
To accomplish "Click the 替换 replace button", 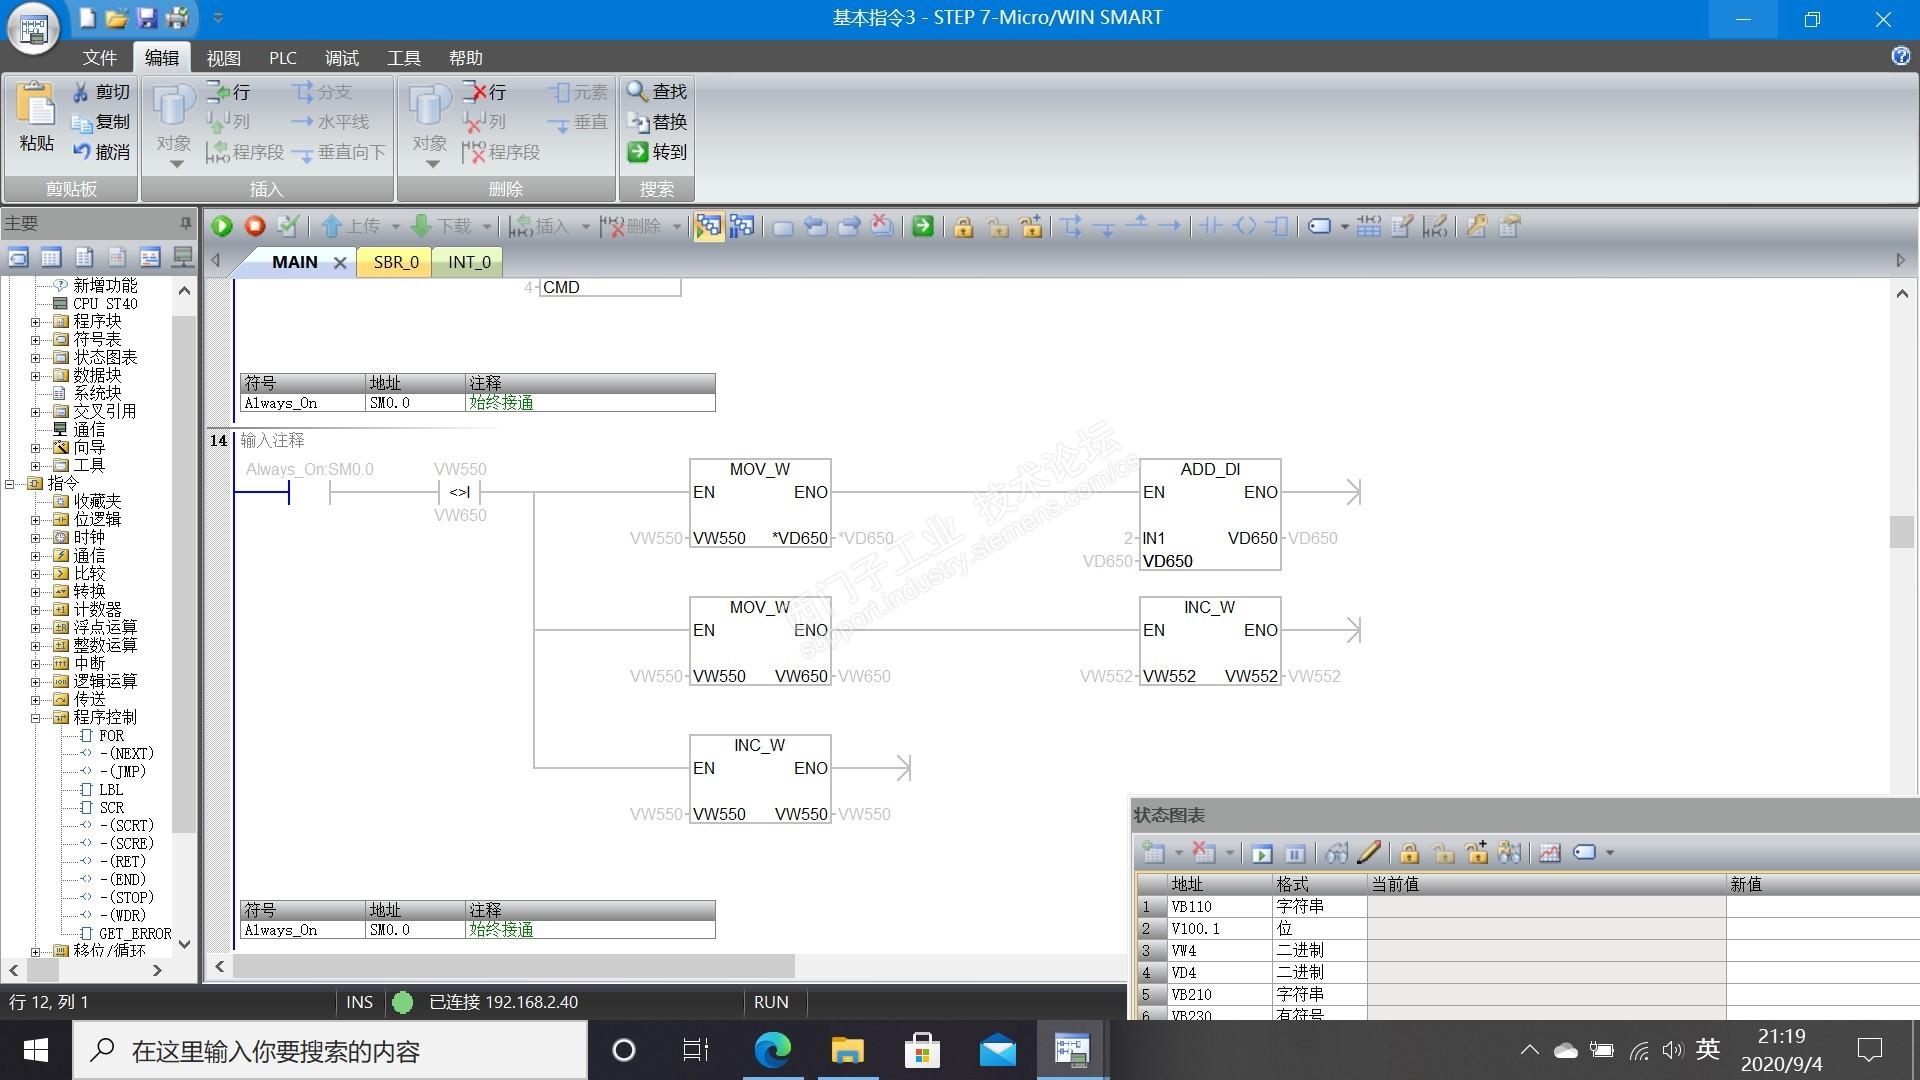I will 657,122.
